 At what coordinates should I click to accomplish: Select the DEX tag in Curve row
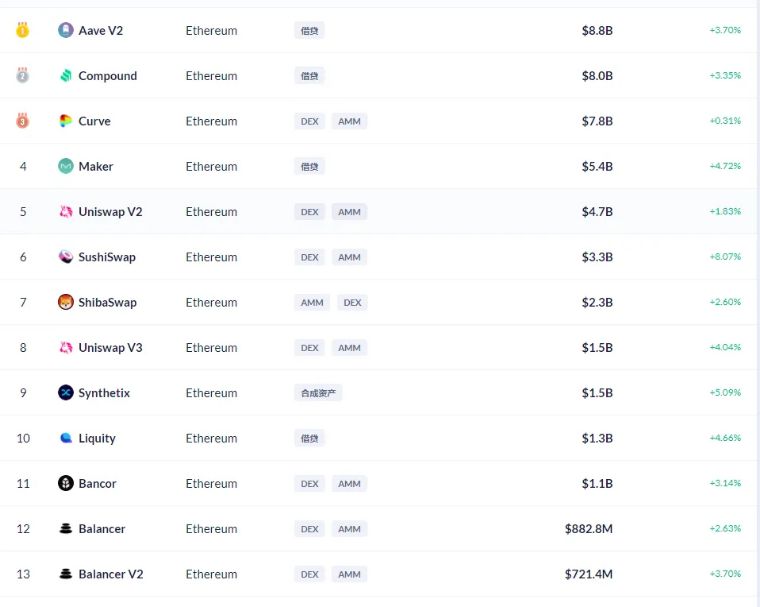(309, 121)
